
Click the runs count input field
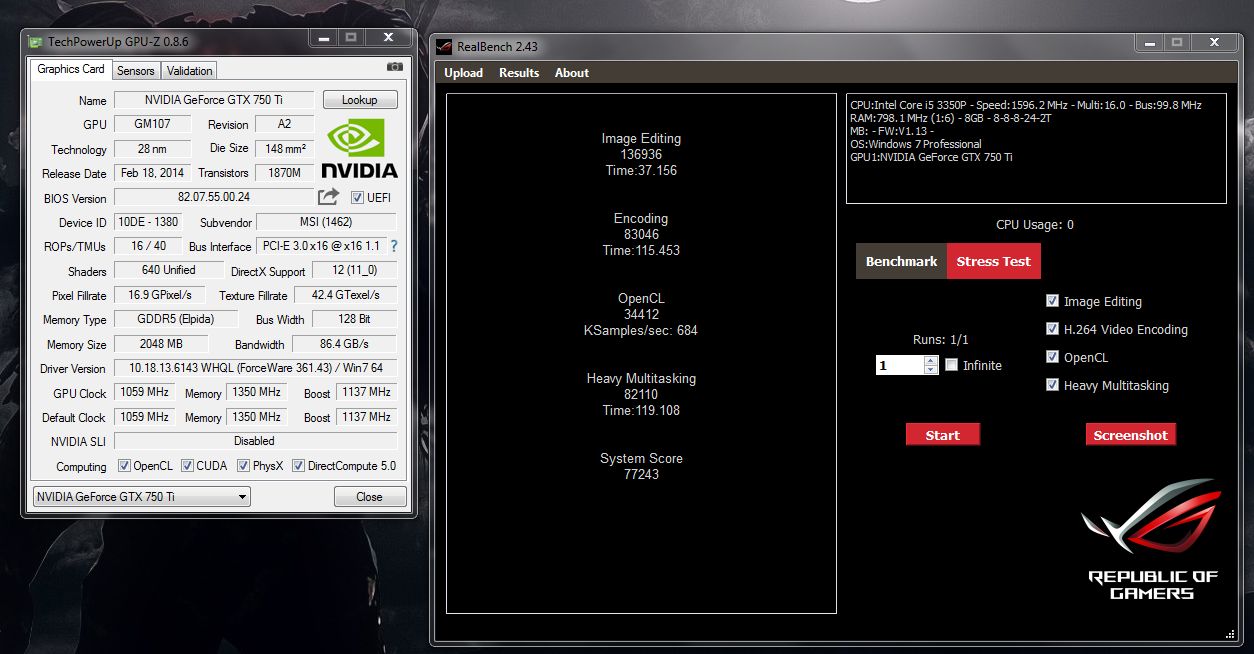click(900, 366)
